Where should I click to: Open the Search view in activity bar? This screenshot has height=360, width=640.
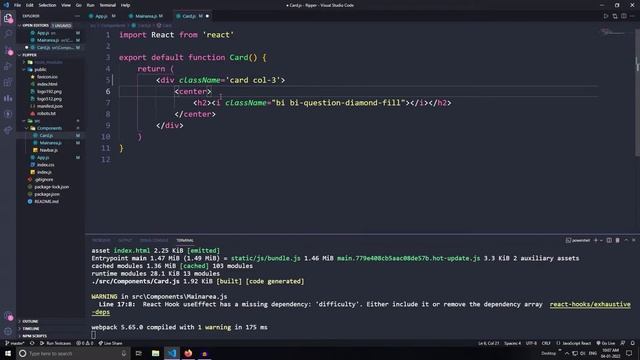[8, 34]
